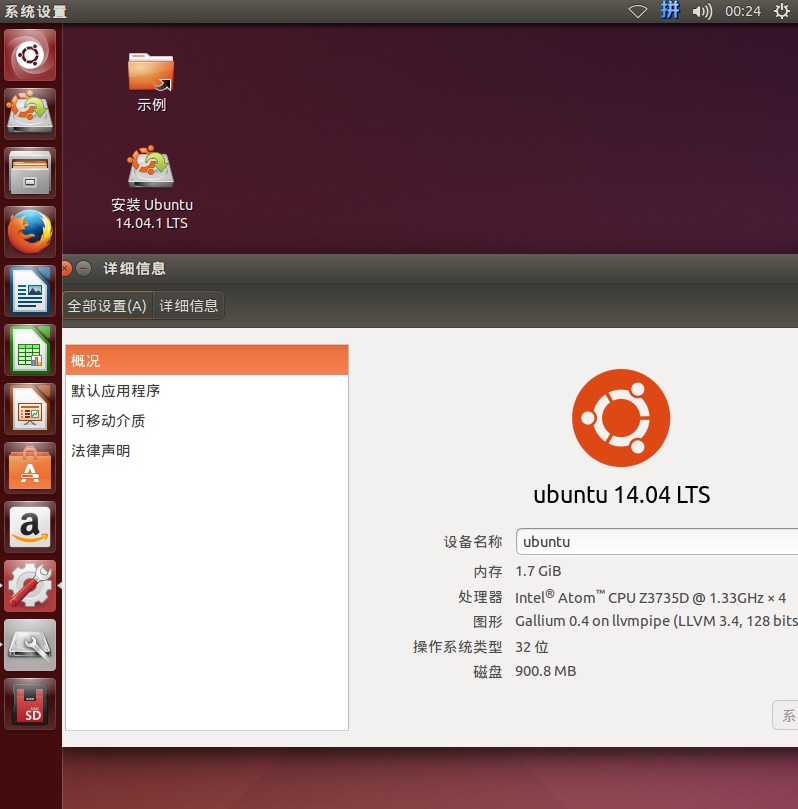Image resolution: width=798 pixels, height=809 pixels.
Task: Select 默认应用程序 in the sidebar list
Action: (x=207, y=391)
